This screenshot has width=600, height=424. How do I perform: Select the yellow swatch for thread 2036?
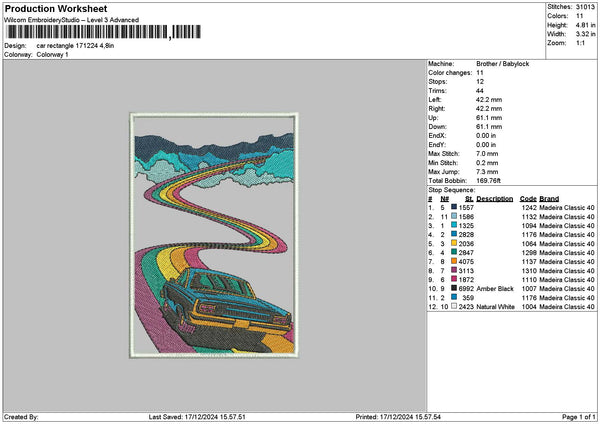pyautogui.click(x=455, y=243)
